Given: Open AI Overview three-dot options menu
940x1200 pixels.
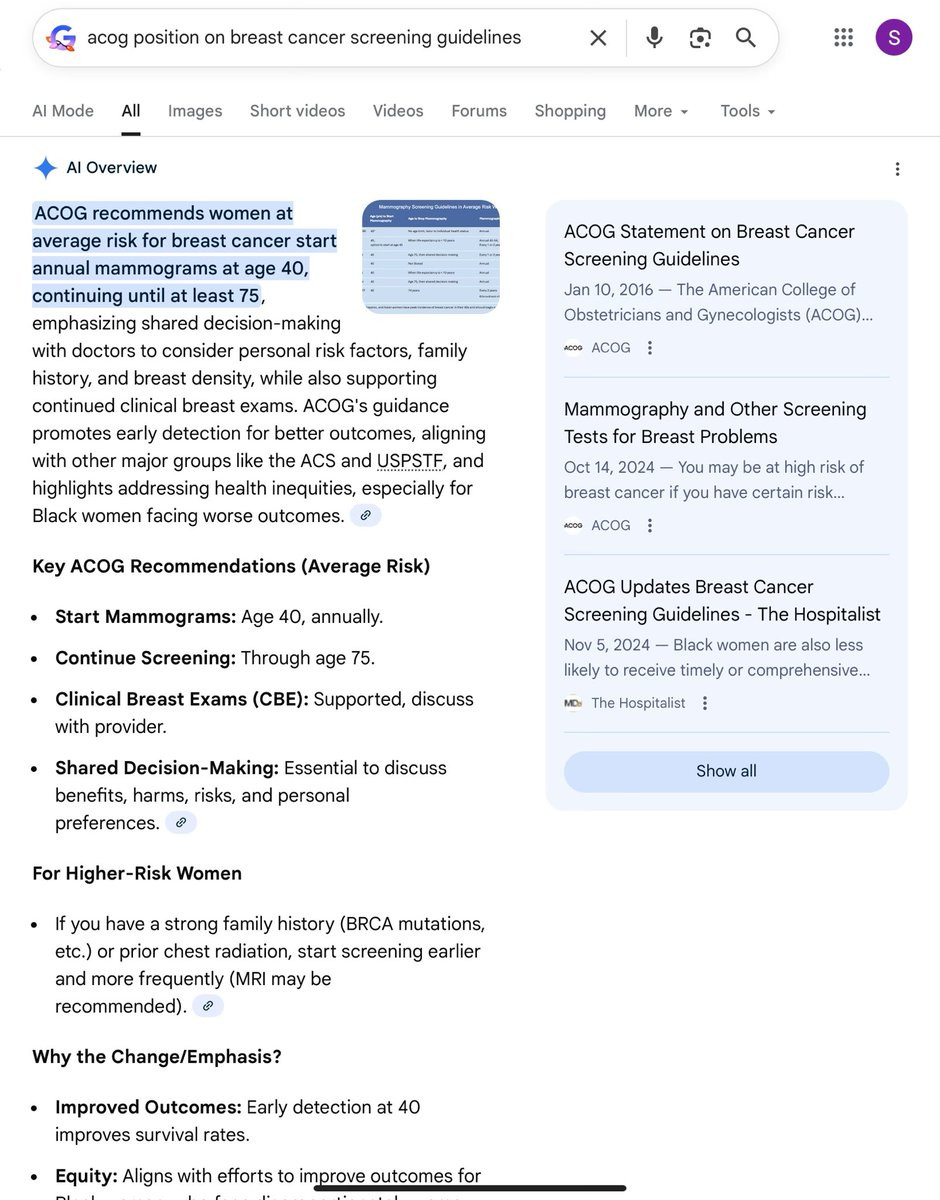Looking at the screenshot, I should (897, 169).
